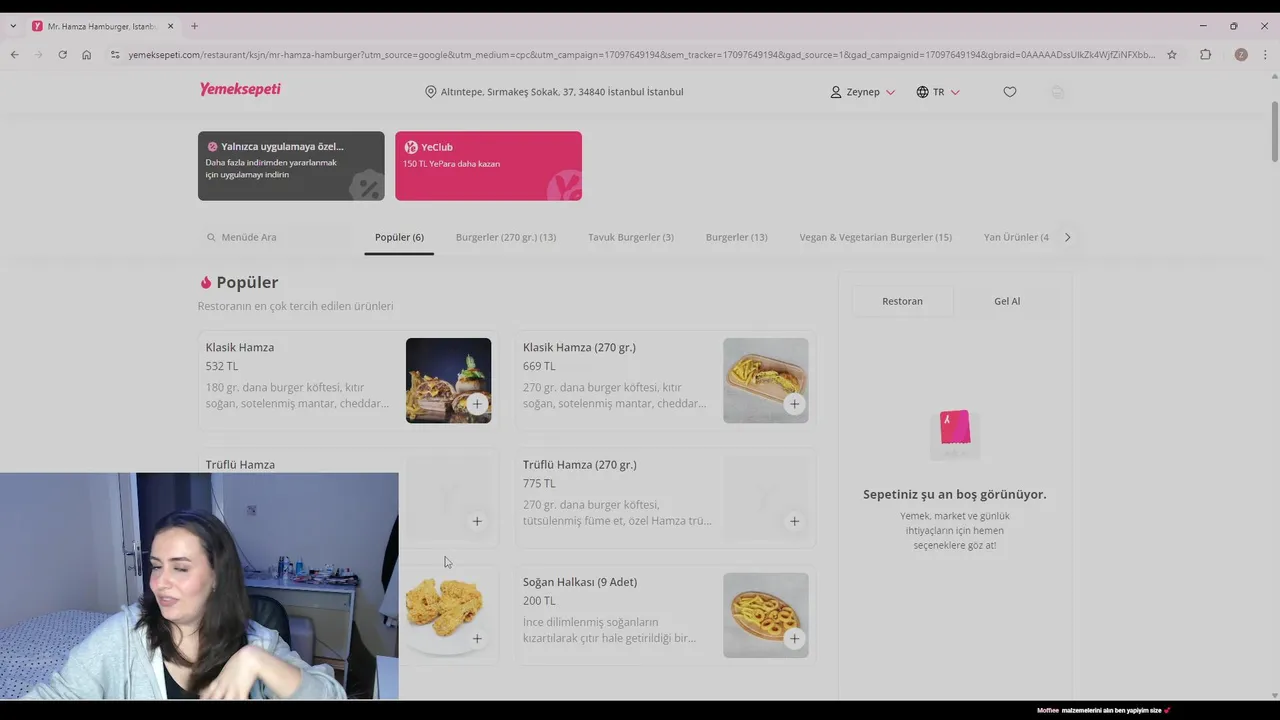
Task: Select the Popüler (6) category tab
Action: click(399, 237)
